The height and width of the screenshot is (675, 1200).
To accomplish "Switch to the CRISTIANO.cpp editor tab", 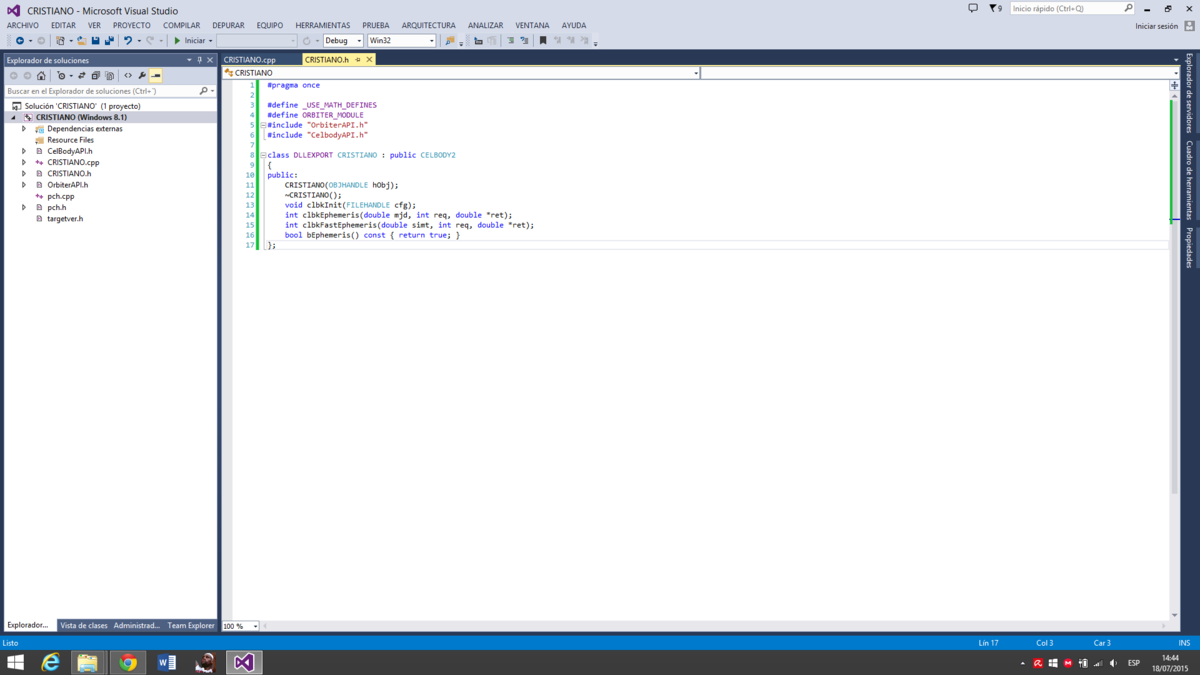I will click(x=249, y=60).
